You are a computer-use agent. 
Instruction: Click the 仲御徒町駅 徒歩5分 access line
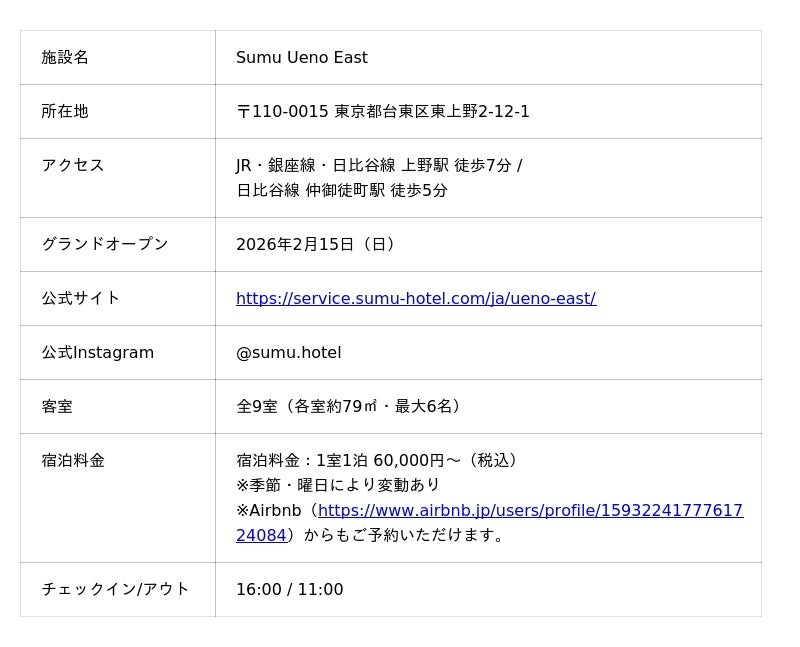click(341, 190)
